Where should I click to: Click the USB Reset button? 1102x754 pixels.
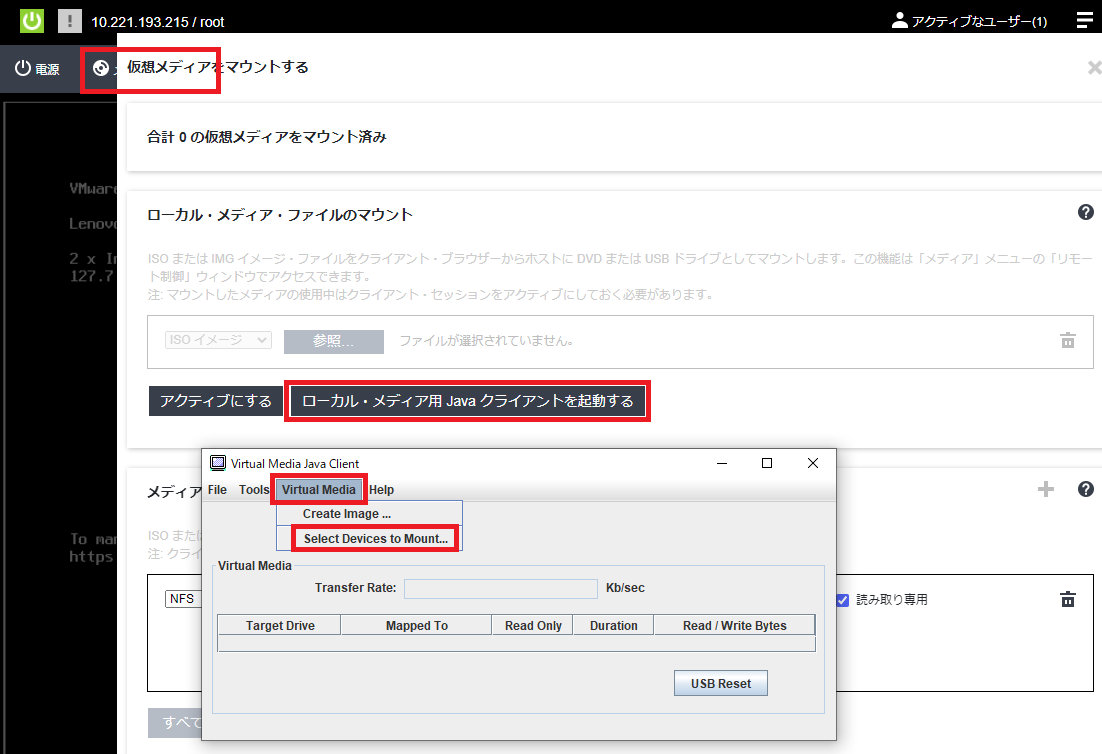720,683
